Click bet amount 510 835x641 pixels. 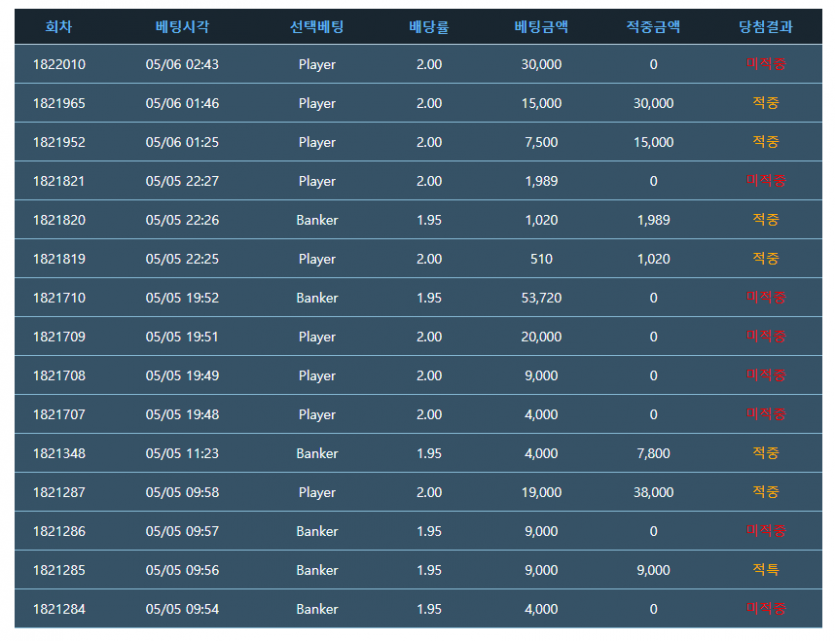(541, 259)
